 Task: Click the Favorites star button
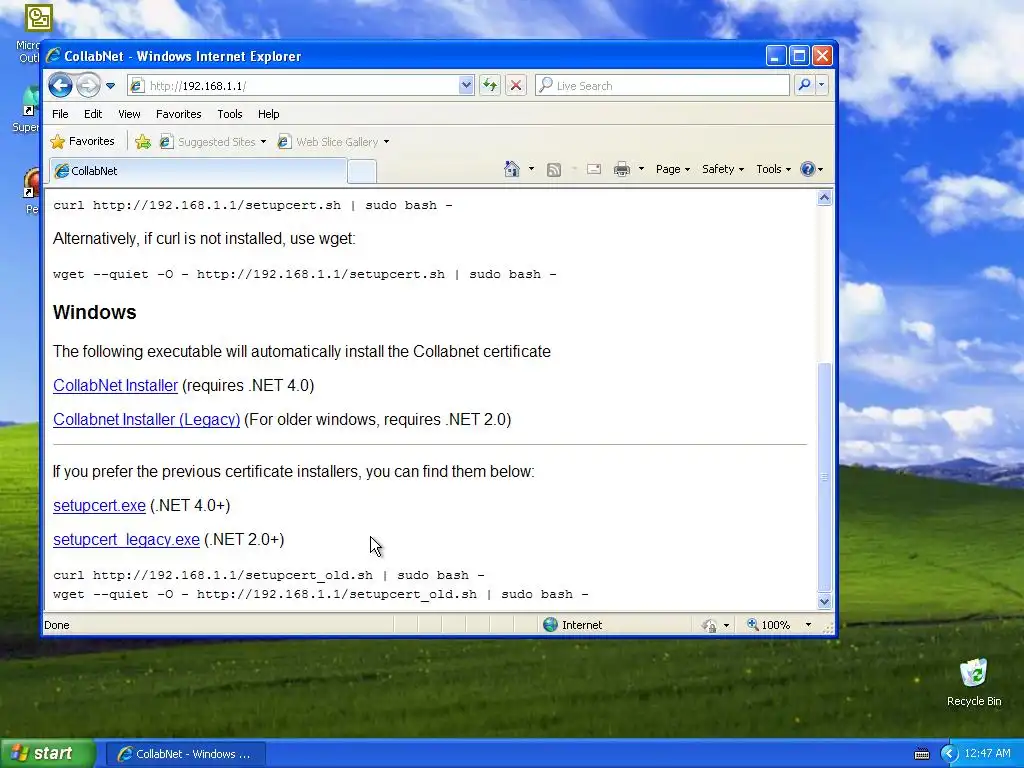(x=82, y=141)
